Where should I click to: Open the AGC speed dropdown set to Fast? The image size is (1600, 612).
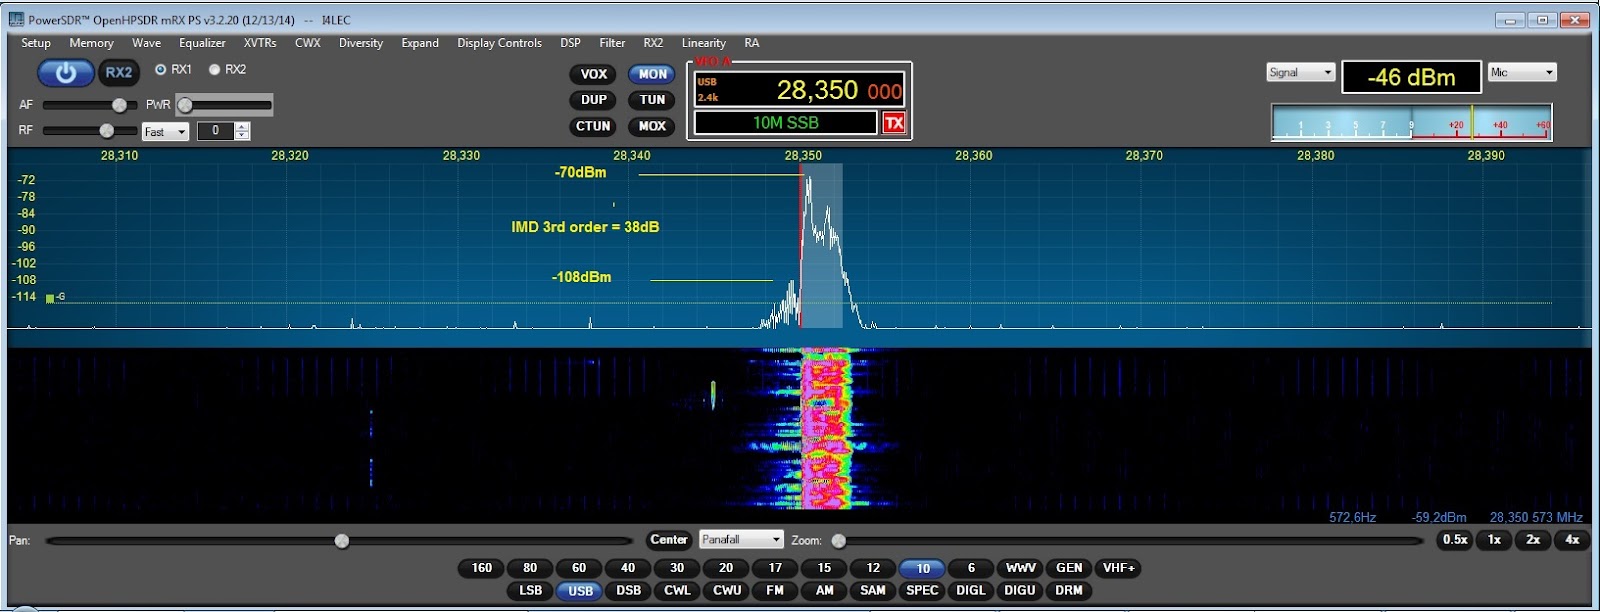[165, 131]
